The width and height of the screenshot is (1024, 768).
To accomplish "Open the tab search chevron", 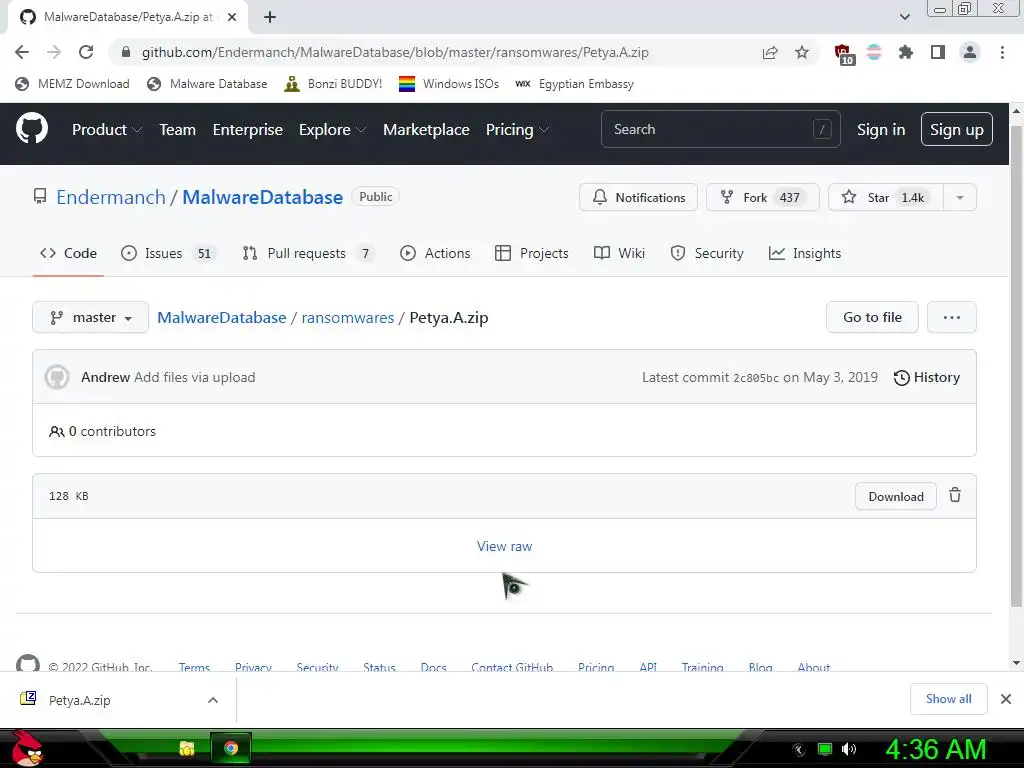I will click(904, 17).
